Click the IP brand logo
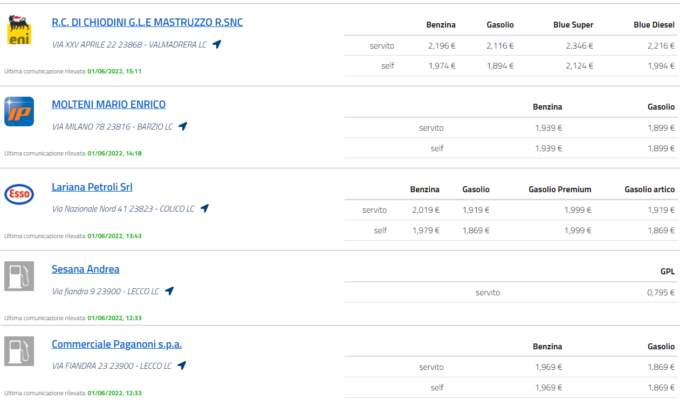This screenshot has height=406, width=680. click(20, 111)
